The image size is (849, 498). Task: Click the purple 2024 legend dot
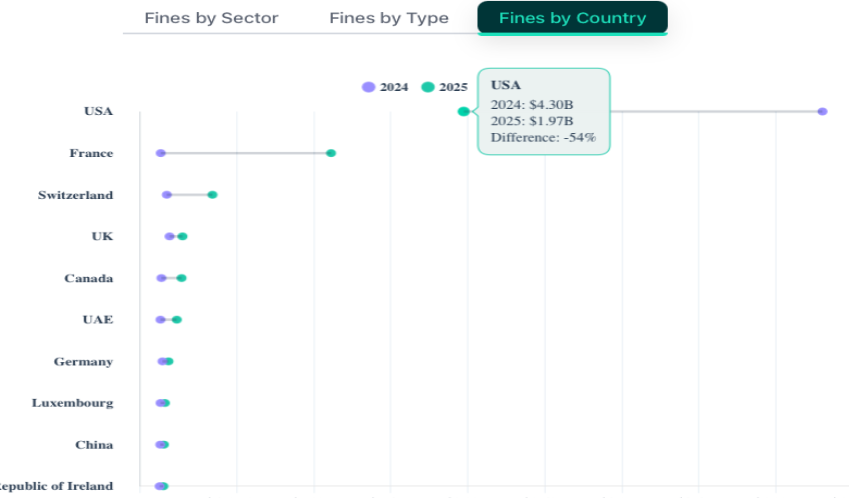pos(369,87)
